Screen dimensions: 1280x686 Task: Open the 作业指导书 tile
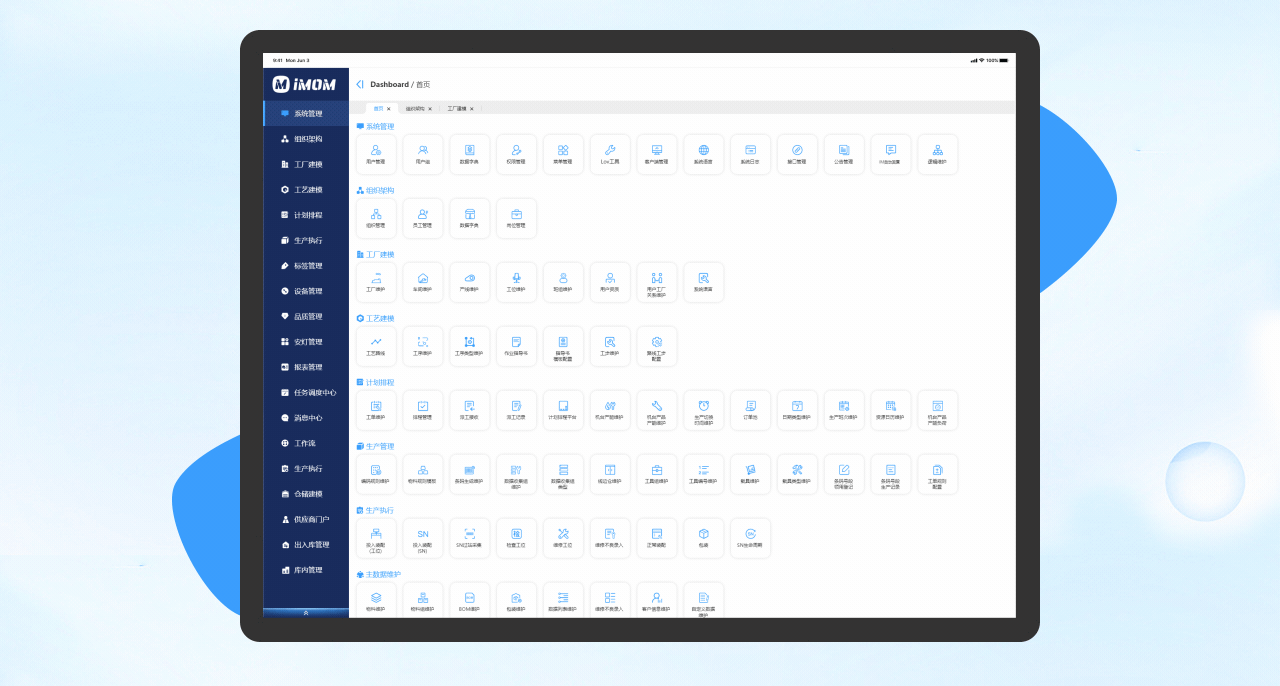click(x=517, y=346)
